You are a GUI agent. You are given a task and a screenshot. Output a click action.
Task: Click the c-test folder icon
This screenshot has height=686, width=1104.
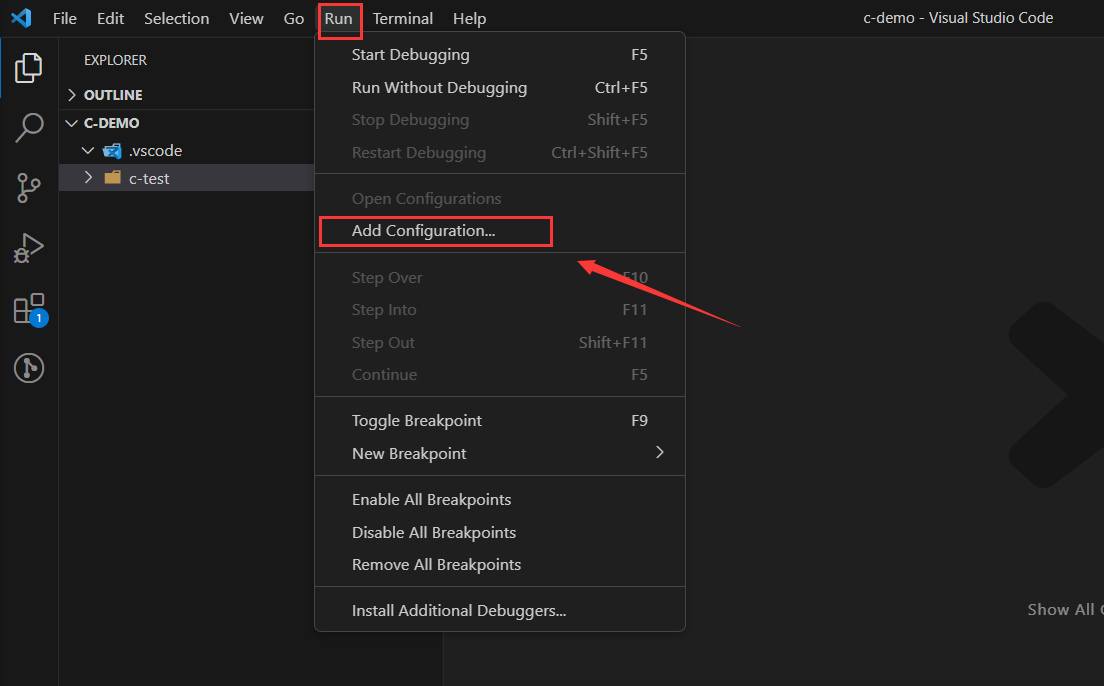tap(113, 177)
